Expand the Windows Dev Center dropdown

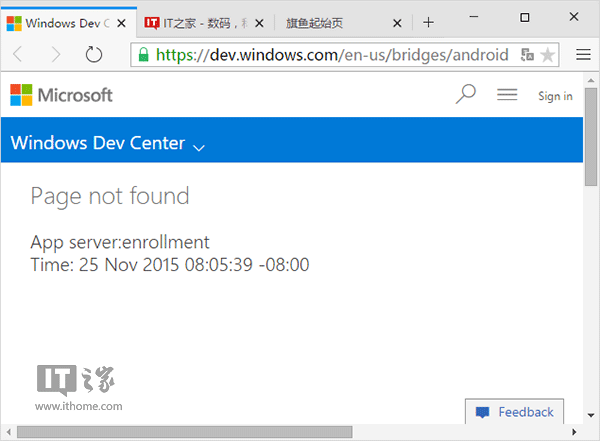click(x=198, y=146)
